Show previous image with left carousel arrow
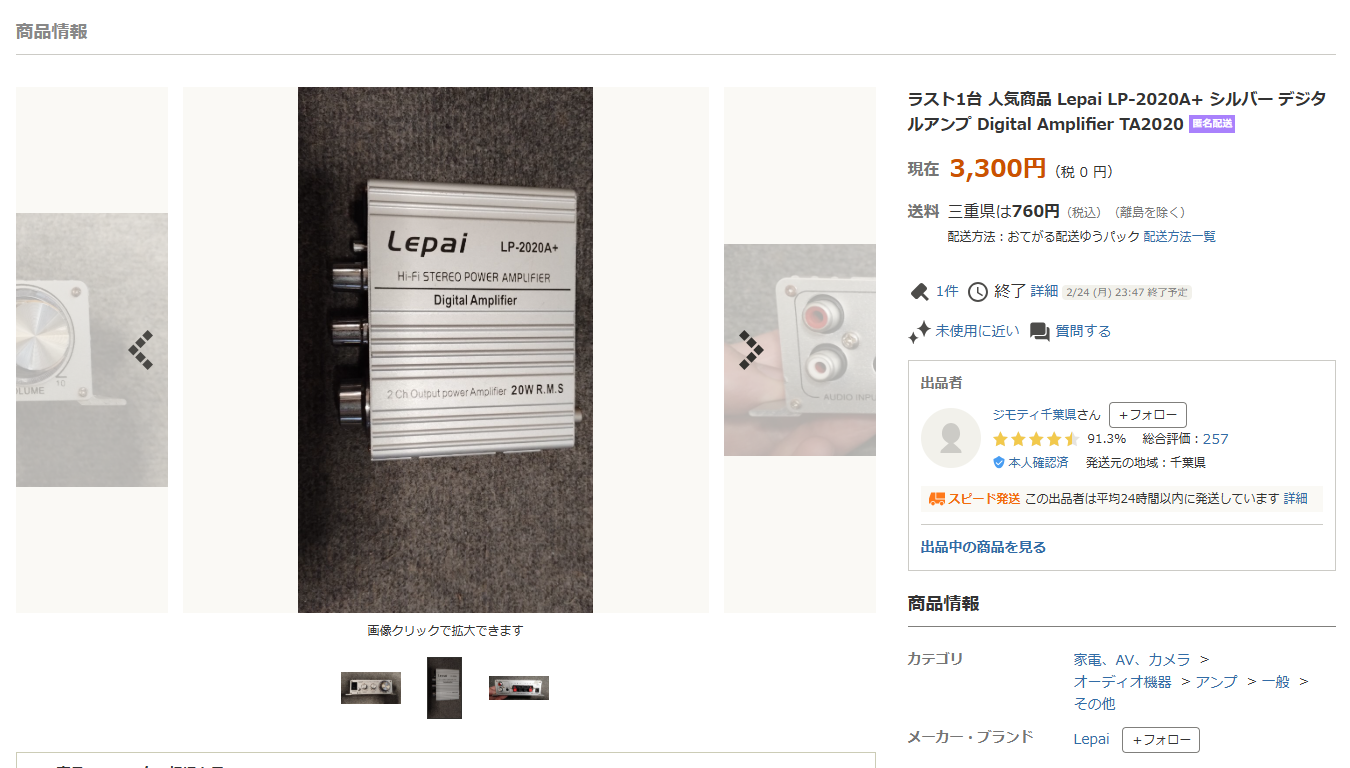This screenshot has height=768, width=1350. 141,350
